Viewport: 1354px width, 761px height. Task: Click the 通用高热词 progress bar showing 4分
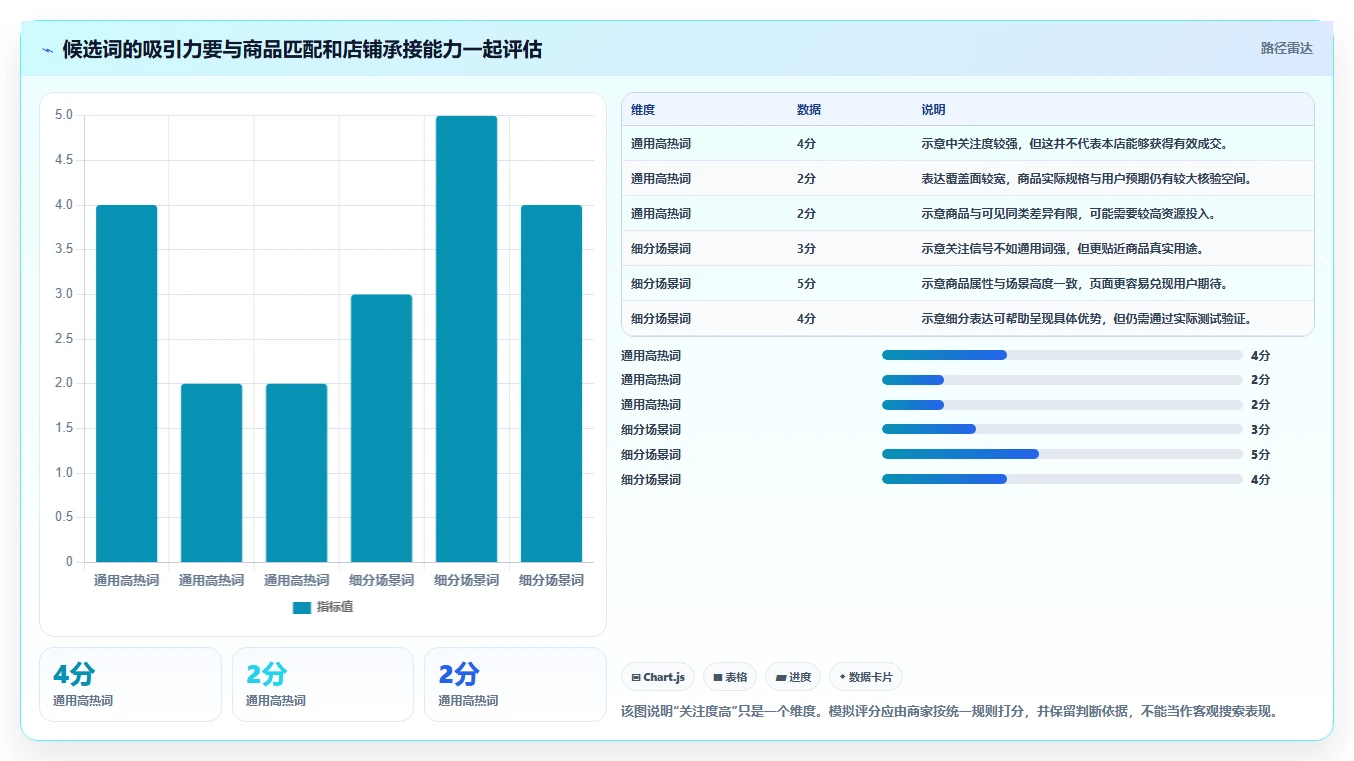point(1062,355)
